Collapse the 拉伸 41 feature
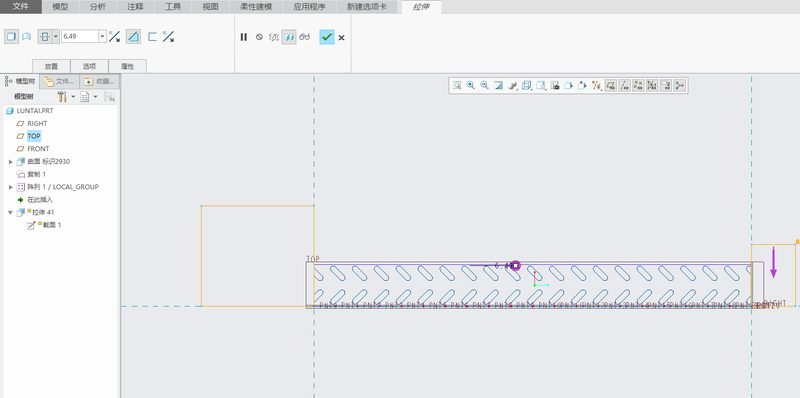This screenshot has width=800, height=398. (11, 212)
